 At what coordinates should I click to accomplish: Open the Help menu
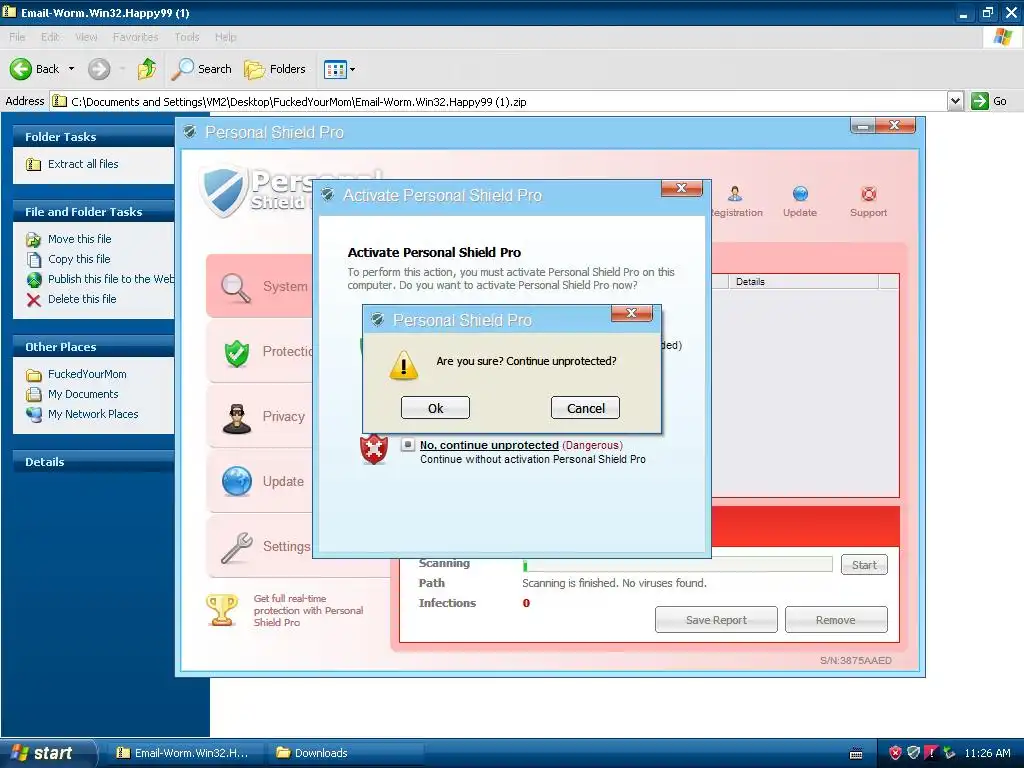pos(225,37)
